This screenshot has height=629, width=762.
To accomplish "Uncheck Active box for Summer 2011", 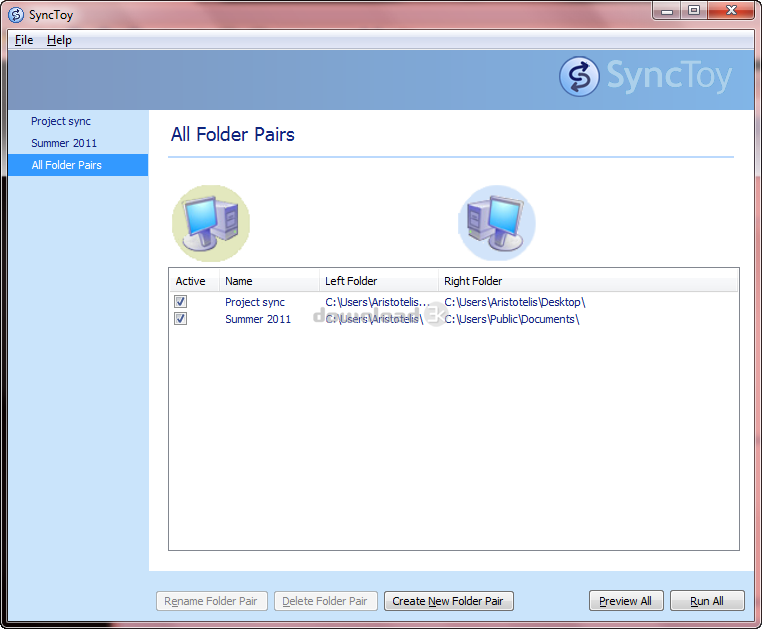I will pyautogui.click(x=181, y=319).
